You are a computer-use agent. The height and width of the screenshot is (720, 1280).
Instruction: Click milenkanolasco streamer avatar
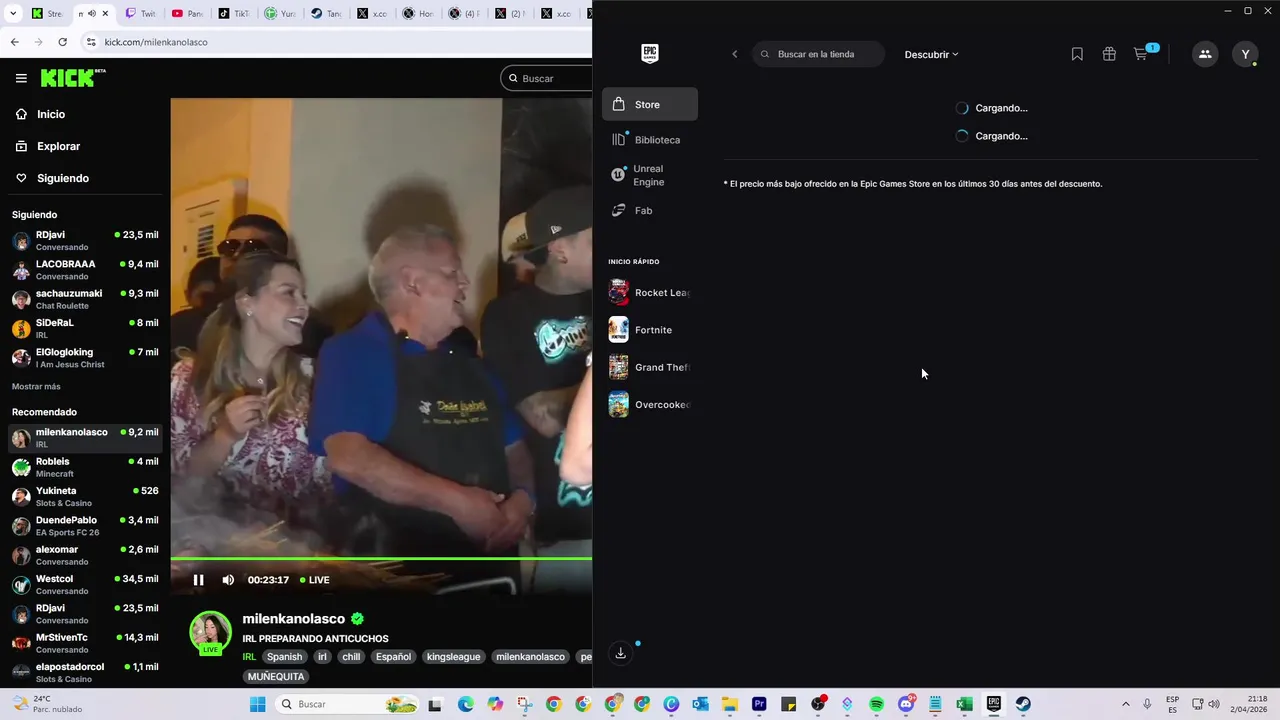(210, 632)
